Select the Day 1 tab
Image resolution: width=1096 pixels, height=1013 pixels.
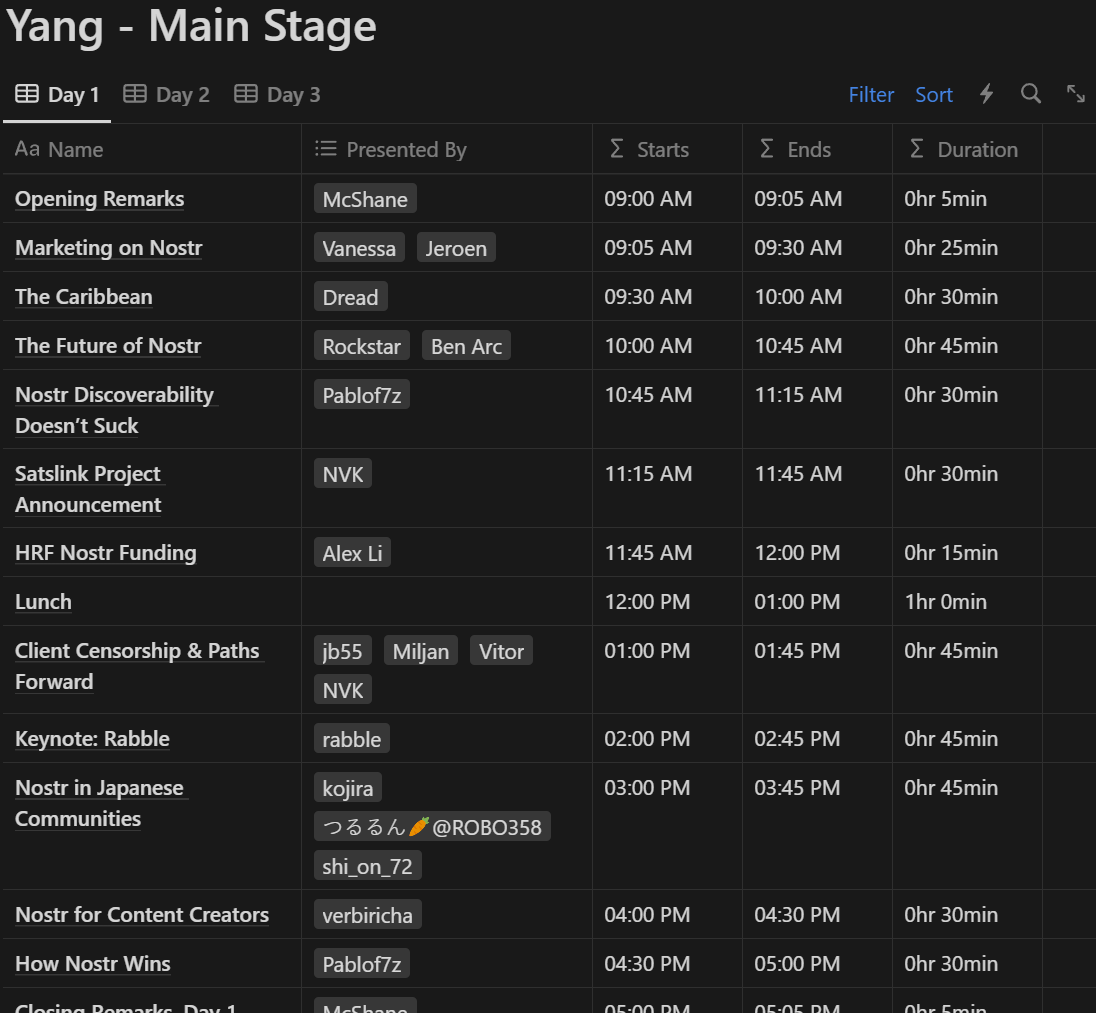tap(58, 95)
